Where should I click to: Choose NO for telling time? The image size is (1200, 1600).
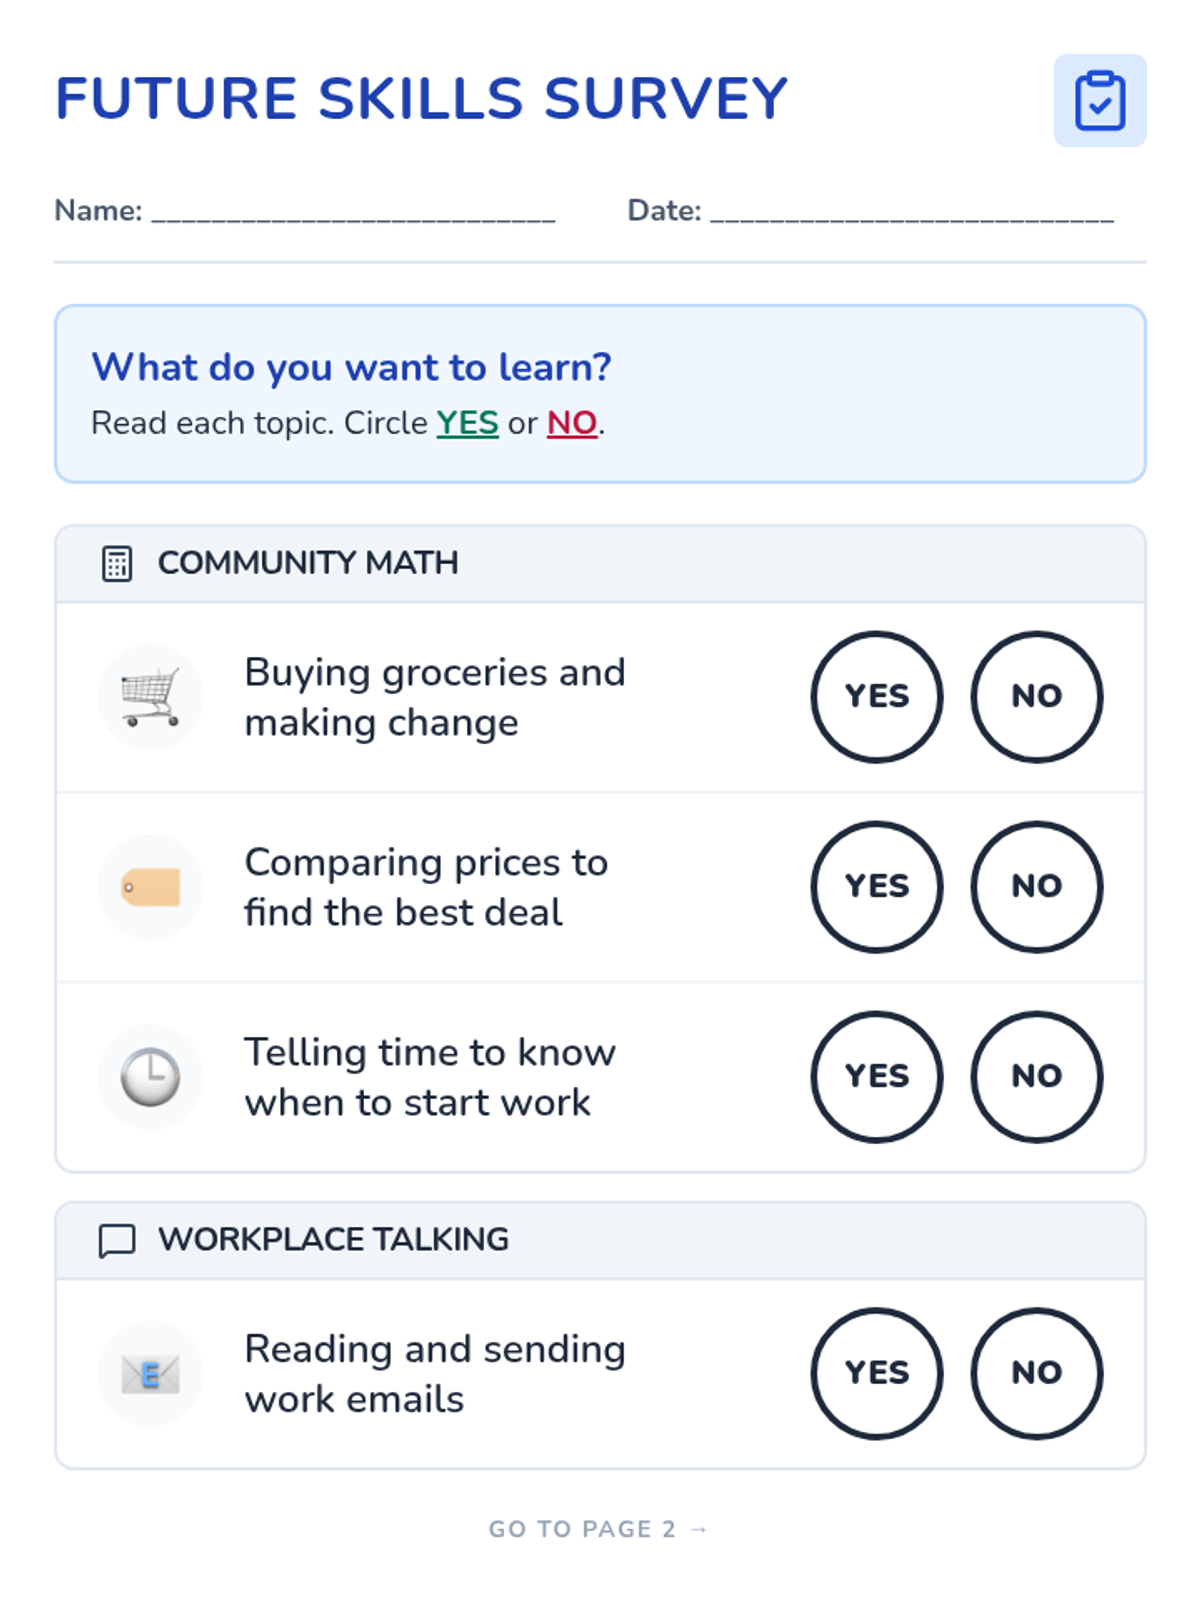coord(1036,1077)
